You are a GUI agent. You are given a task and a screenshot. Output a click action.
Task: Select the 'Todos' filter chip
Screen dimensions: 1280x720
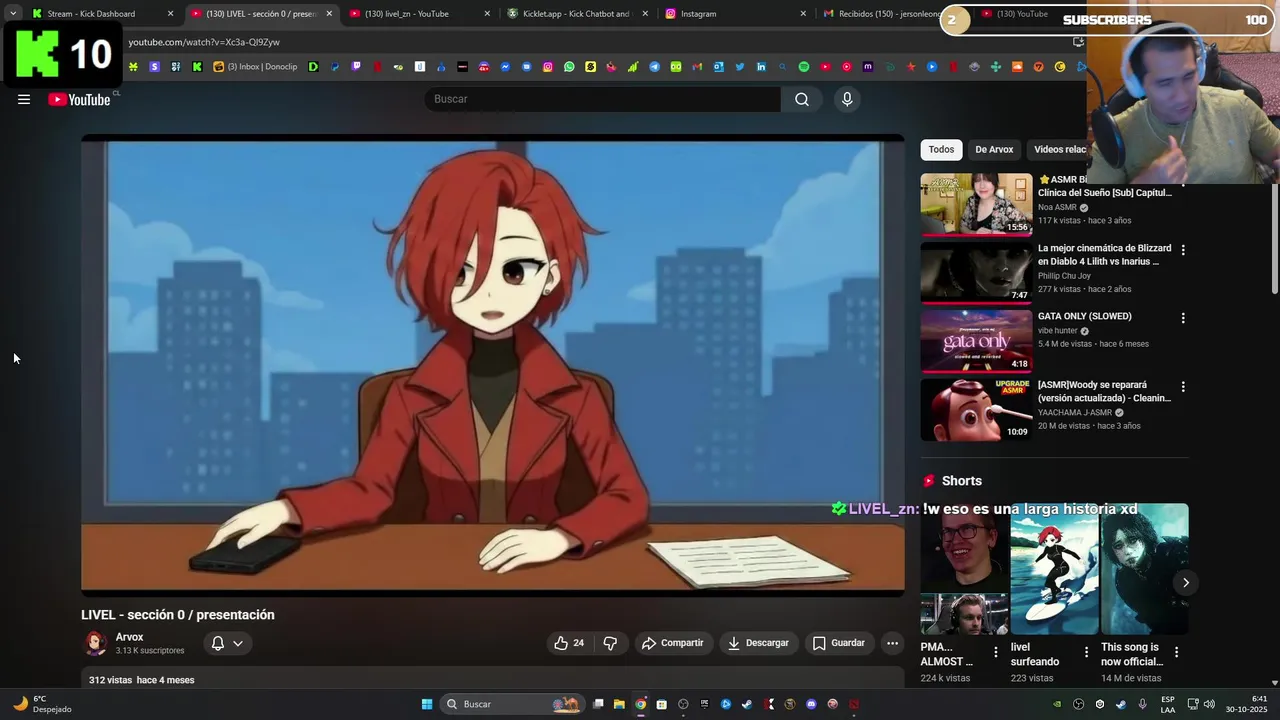pyautogui.click(x=941, y=149)
